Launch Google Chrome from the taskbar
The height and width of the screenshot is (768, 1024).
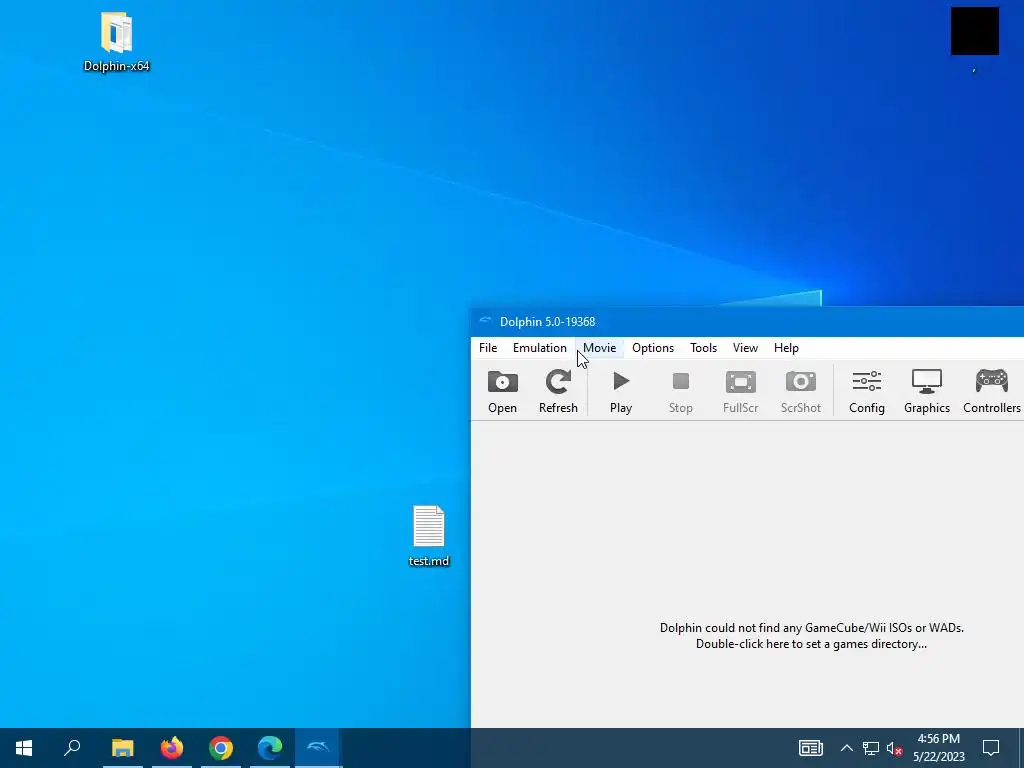(x=221, y=748)
